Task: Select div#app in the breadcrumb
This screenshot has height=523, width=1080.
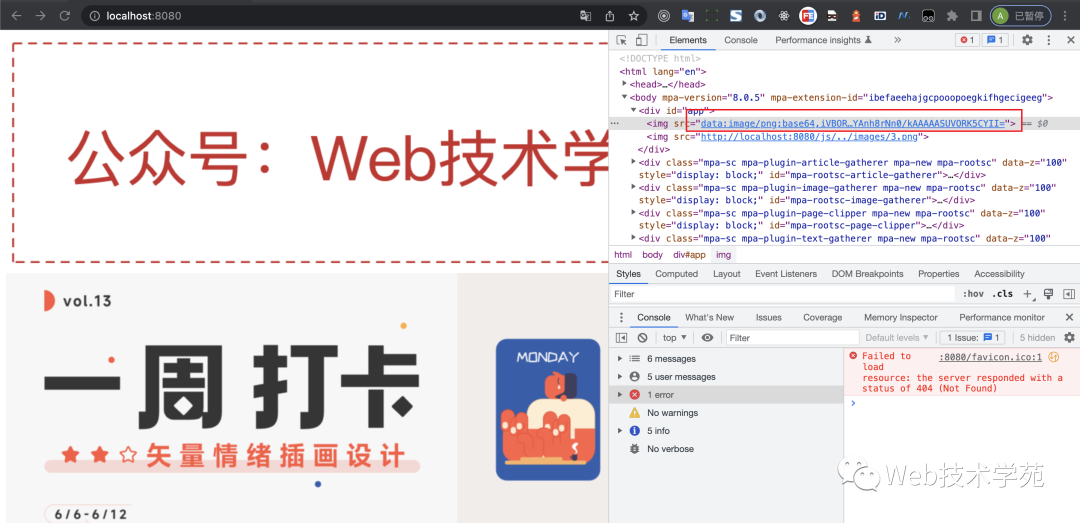Action: 689,255
